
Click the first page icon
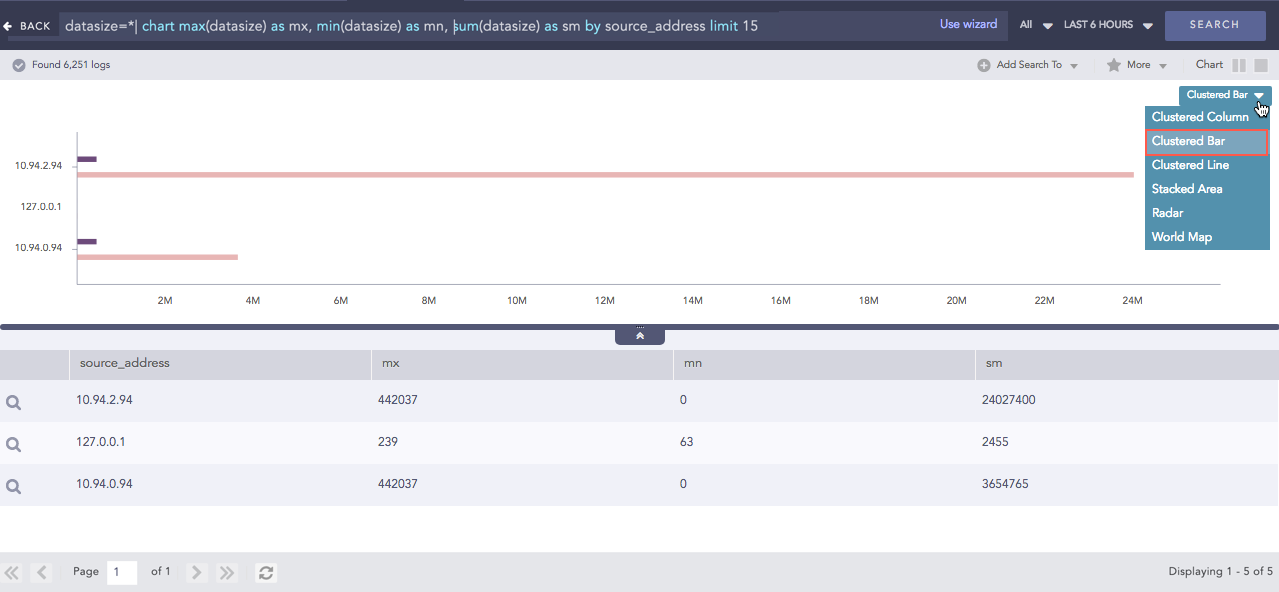pyautogui.click(x=12, y=572)
